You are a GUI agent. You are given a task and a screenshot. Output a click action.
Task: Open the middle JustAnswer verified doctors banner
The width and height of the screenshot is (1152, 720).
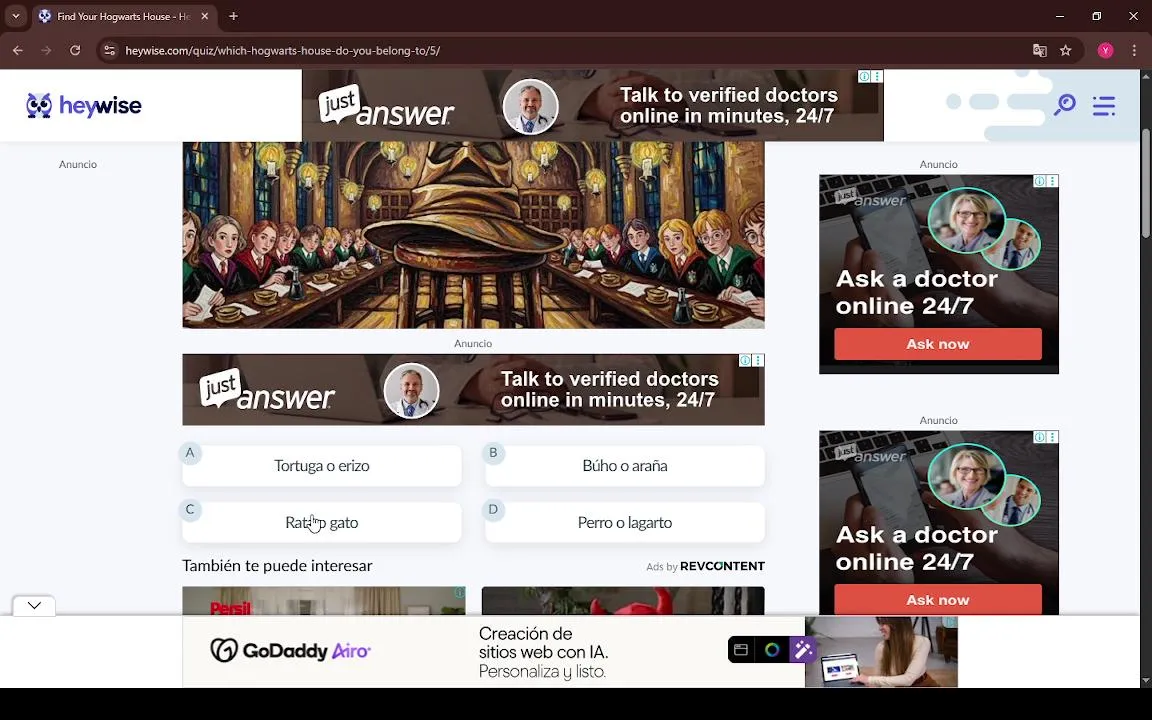(473, 389)
